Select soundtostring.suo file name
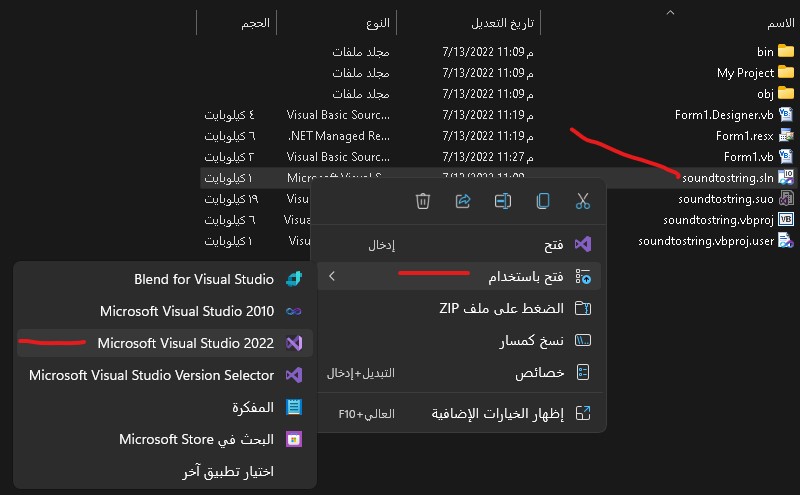Viewport: 800px width, 495px height. (726, 199)
